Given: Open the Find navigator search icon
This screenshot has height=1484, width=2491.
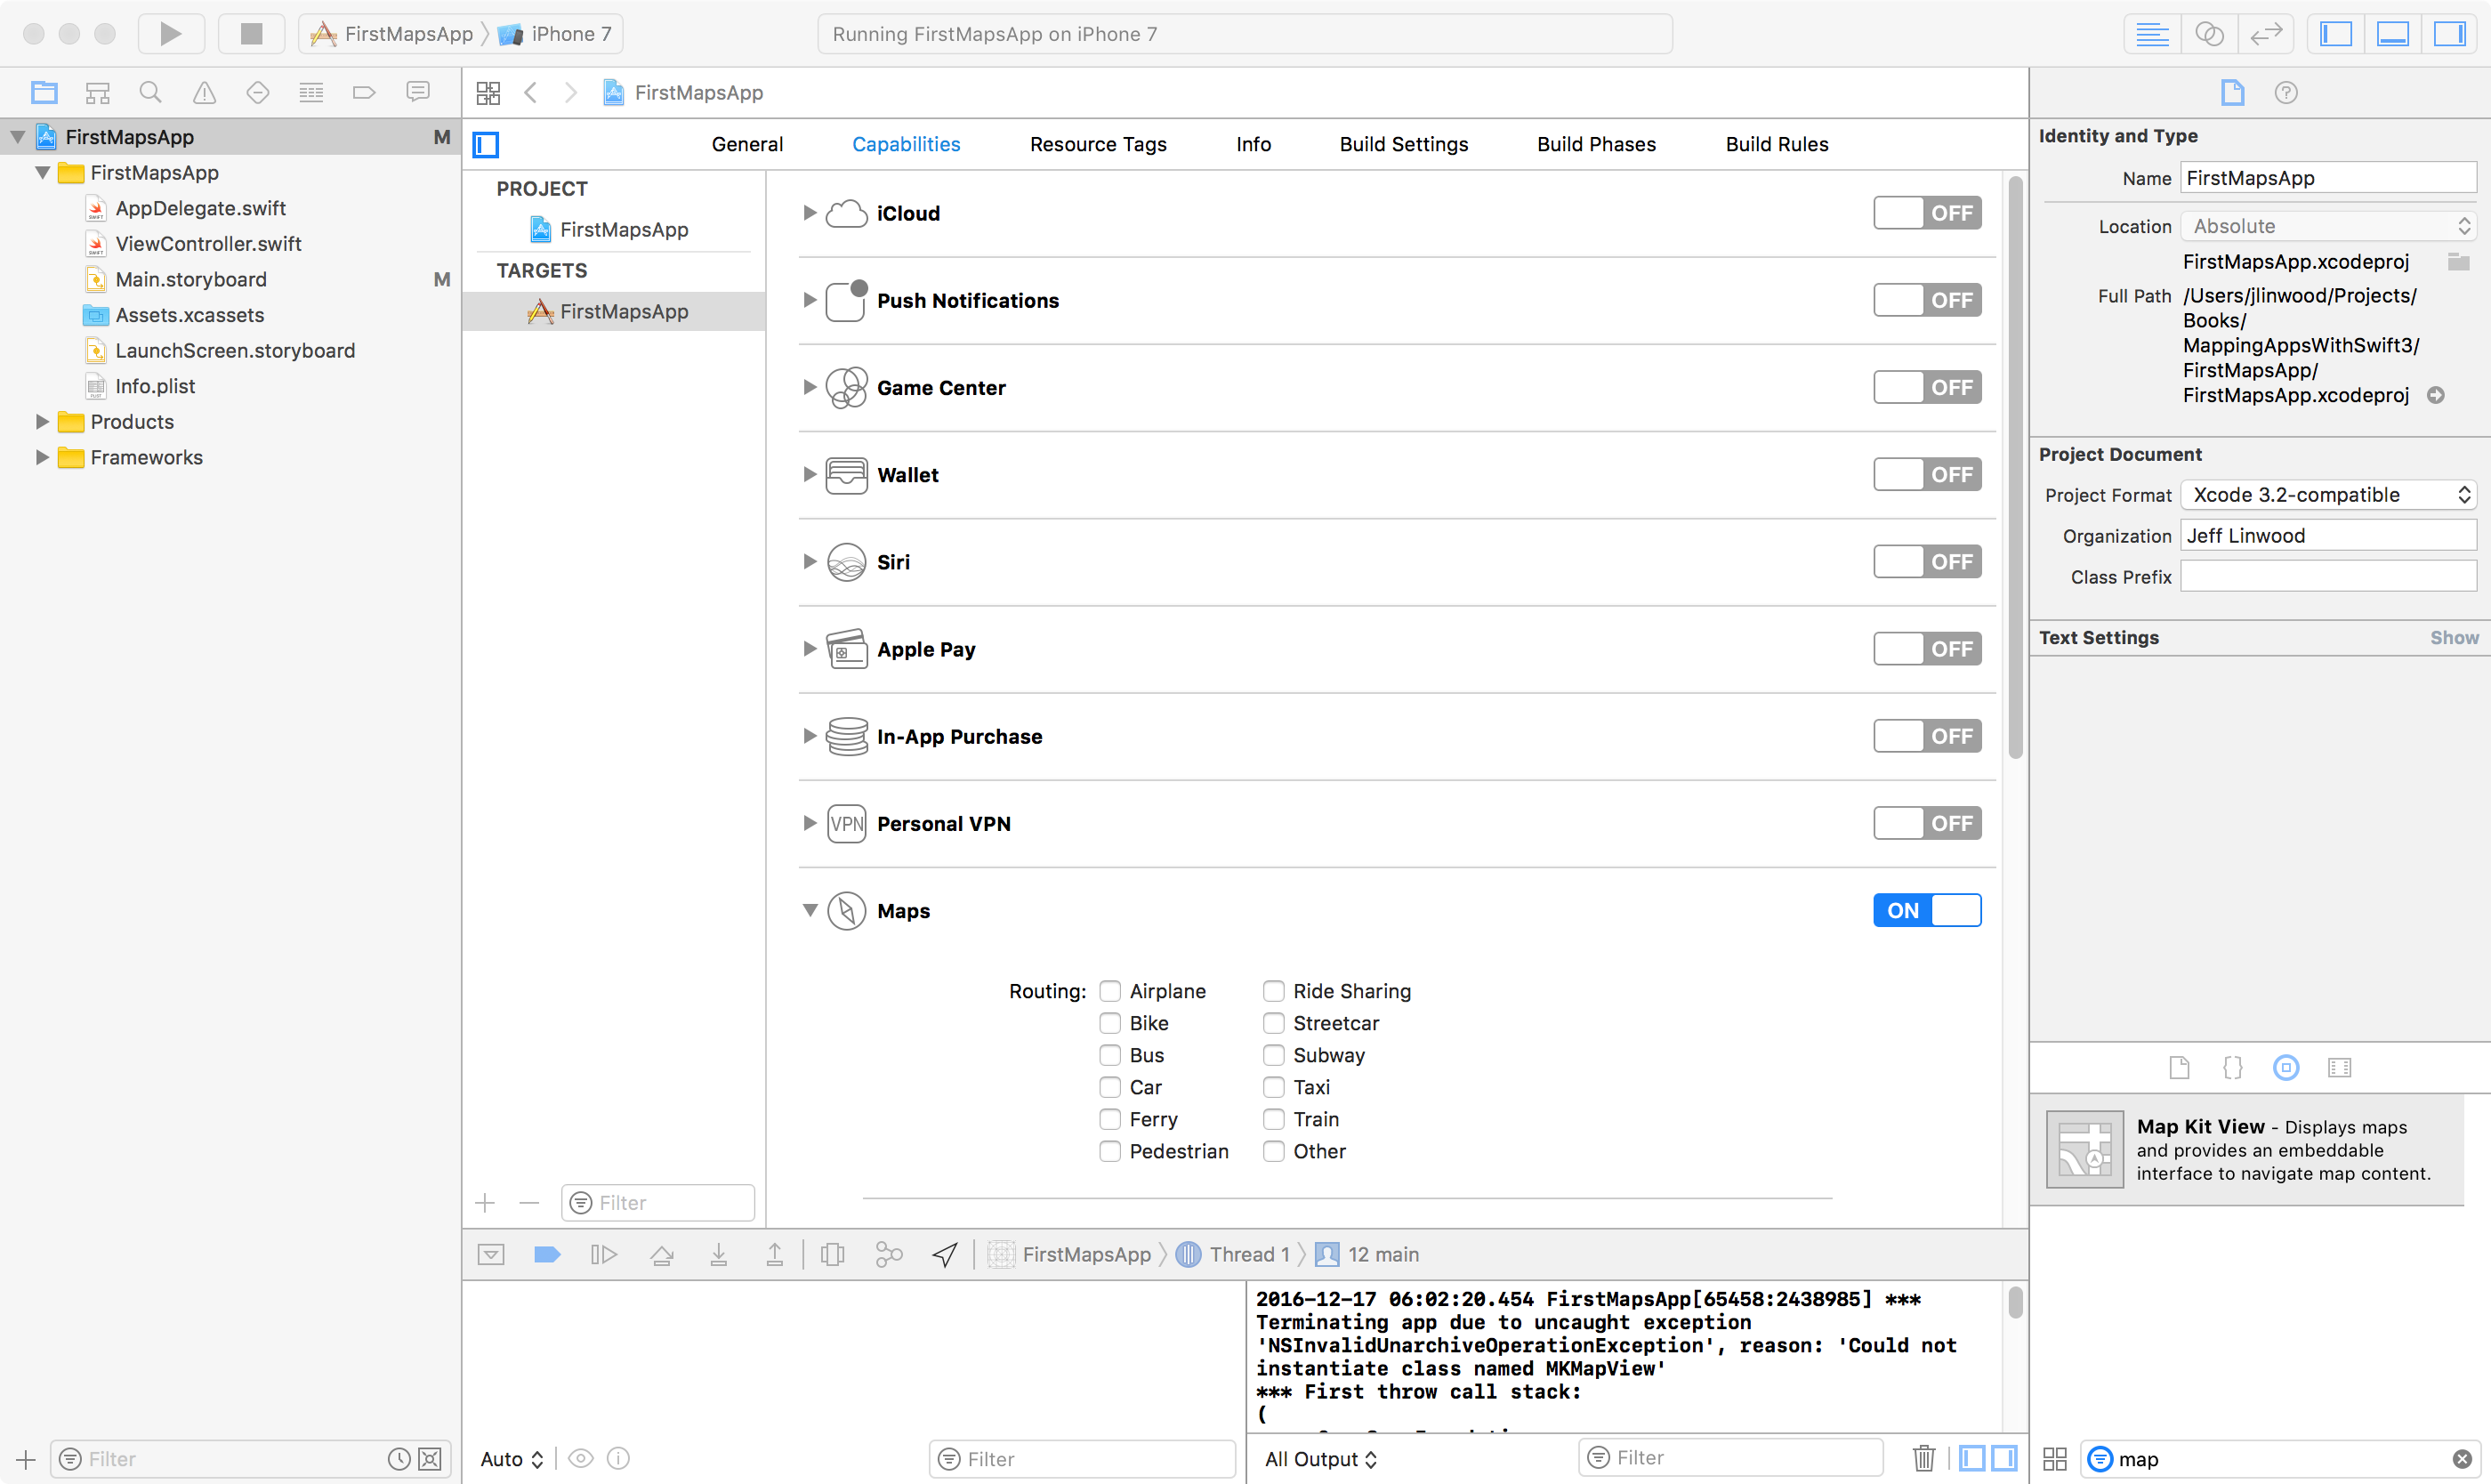Looking at the screenshot, I should 151,92.
